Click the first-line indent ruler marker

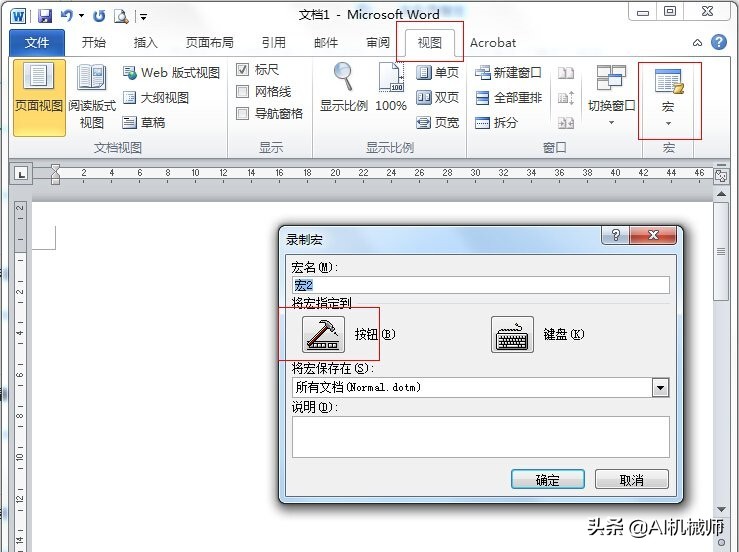tap(55, 168)
